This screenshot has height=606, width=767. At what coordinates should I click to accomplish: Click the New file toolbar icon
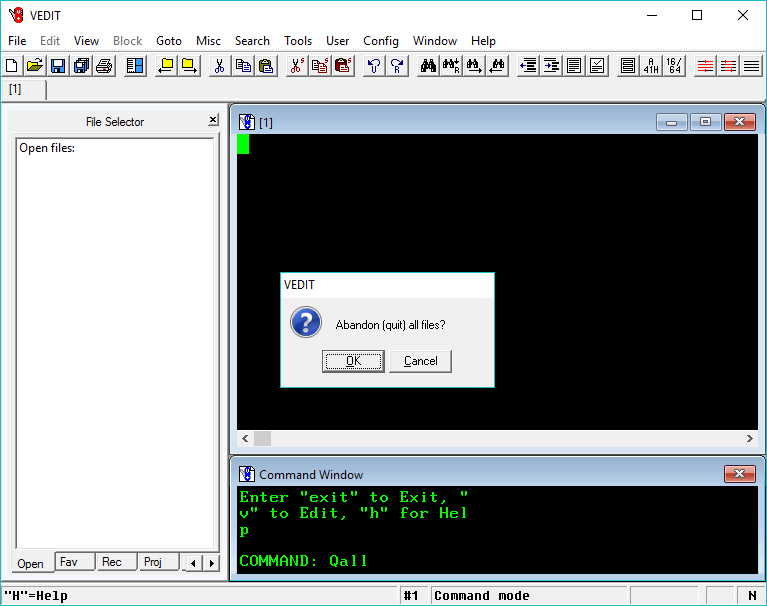tap(12, 66)
